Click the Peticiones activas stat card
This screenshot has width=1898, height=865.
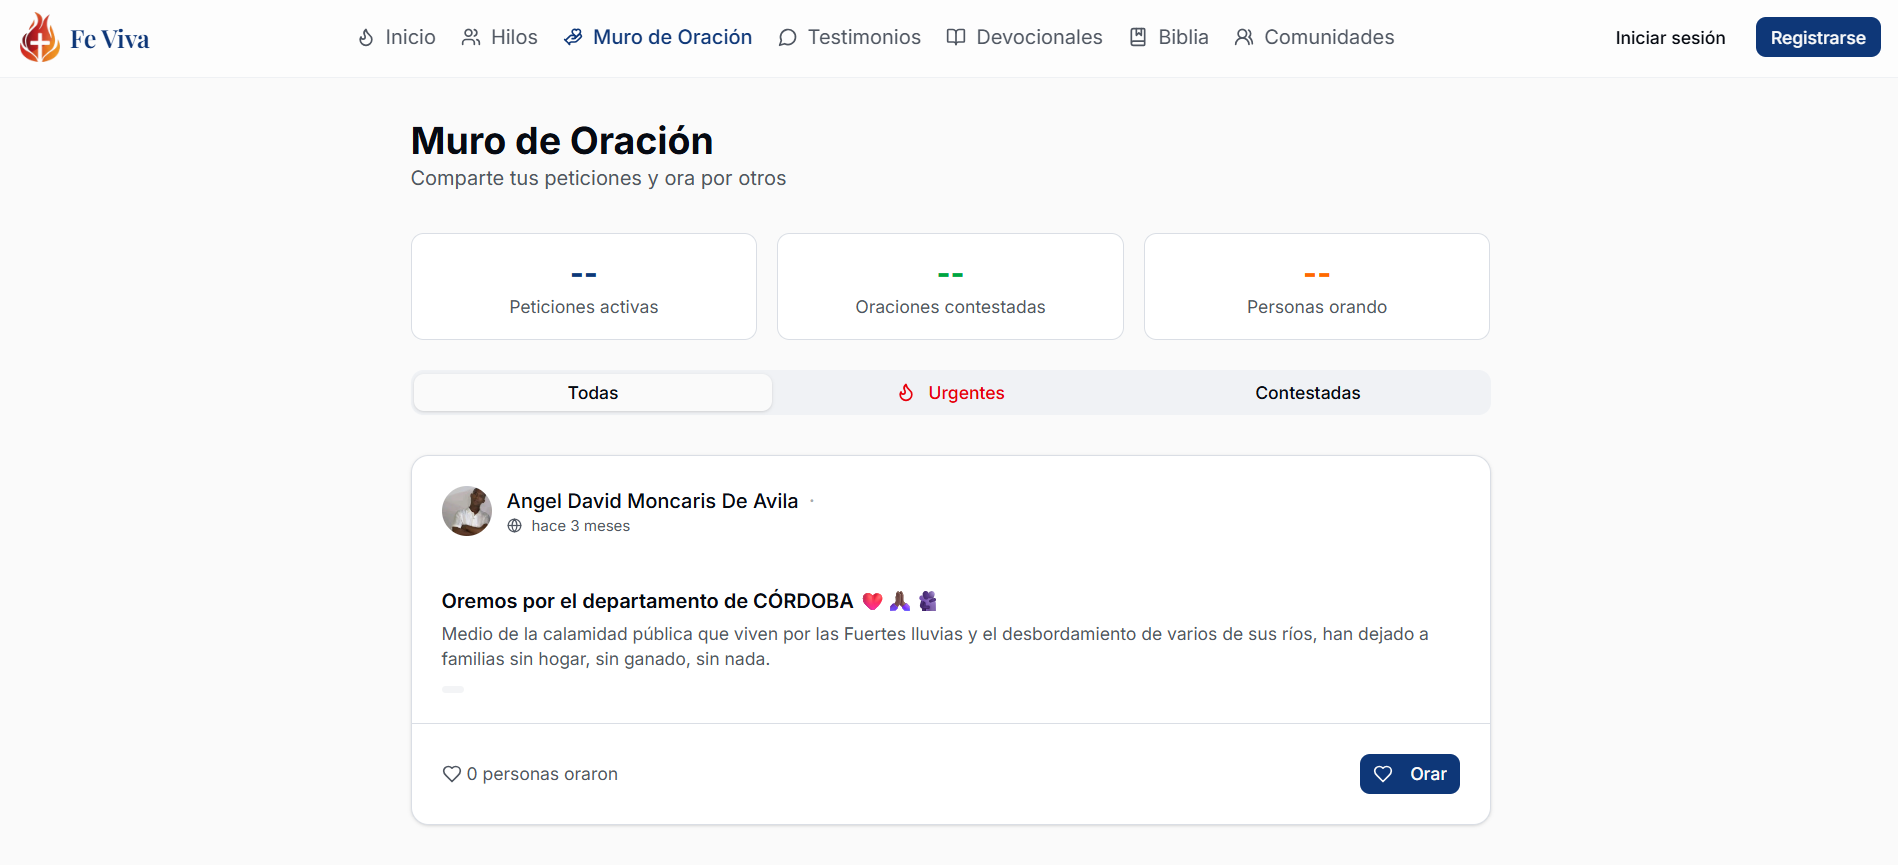click(584, 286)
